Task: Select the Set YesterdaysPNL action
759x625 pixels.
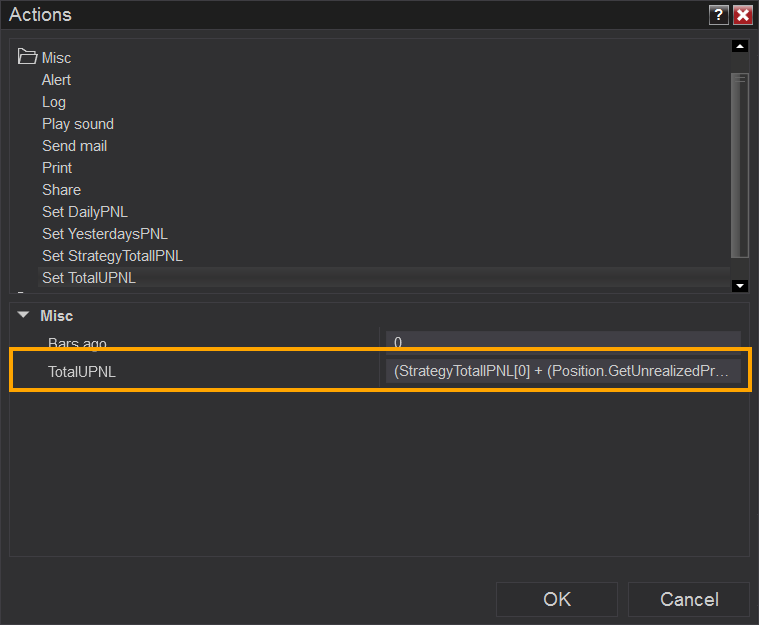Action: tap(106, 234)
